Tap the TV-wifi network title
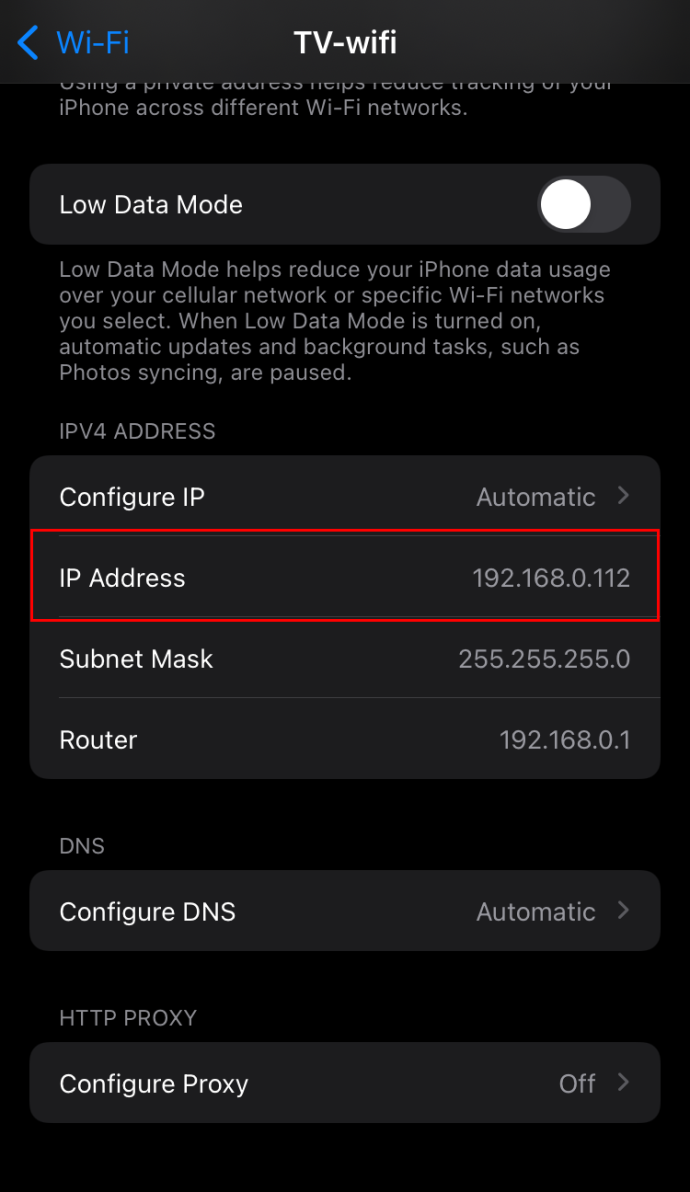Viewport: 690px width, 1192px height. coord(345,42)
